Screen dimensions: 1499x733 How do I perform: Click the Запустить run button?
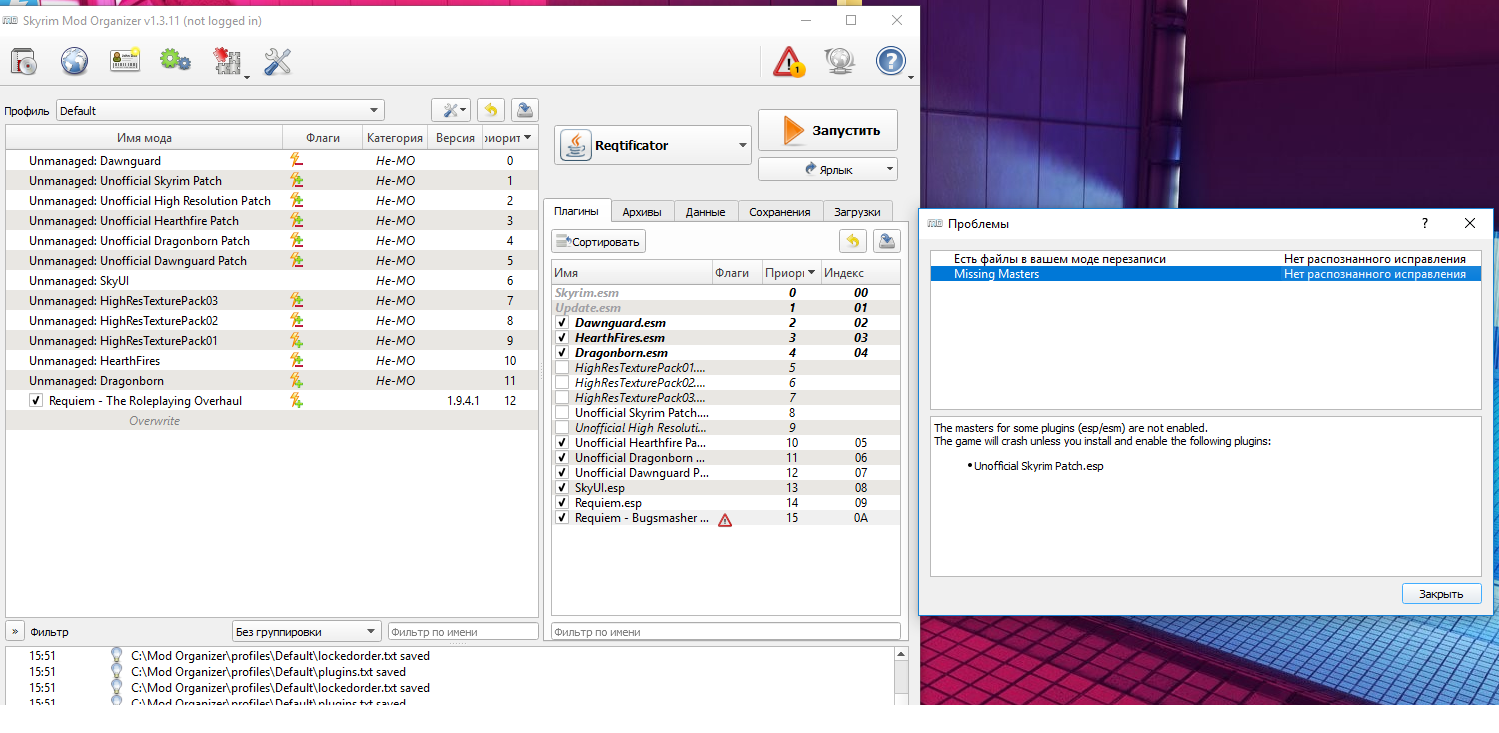point(828,130)
